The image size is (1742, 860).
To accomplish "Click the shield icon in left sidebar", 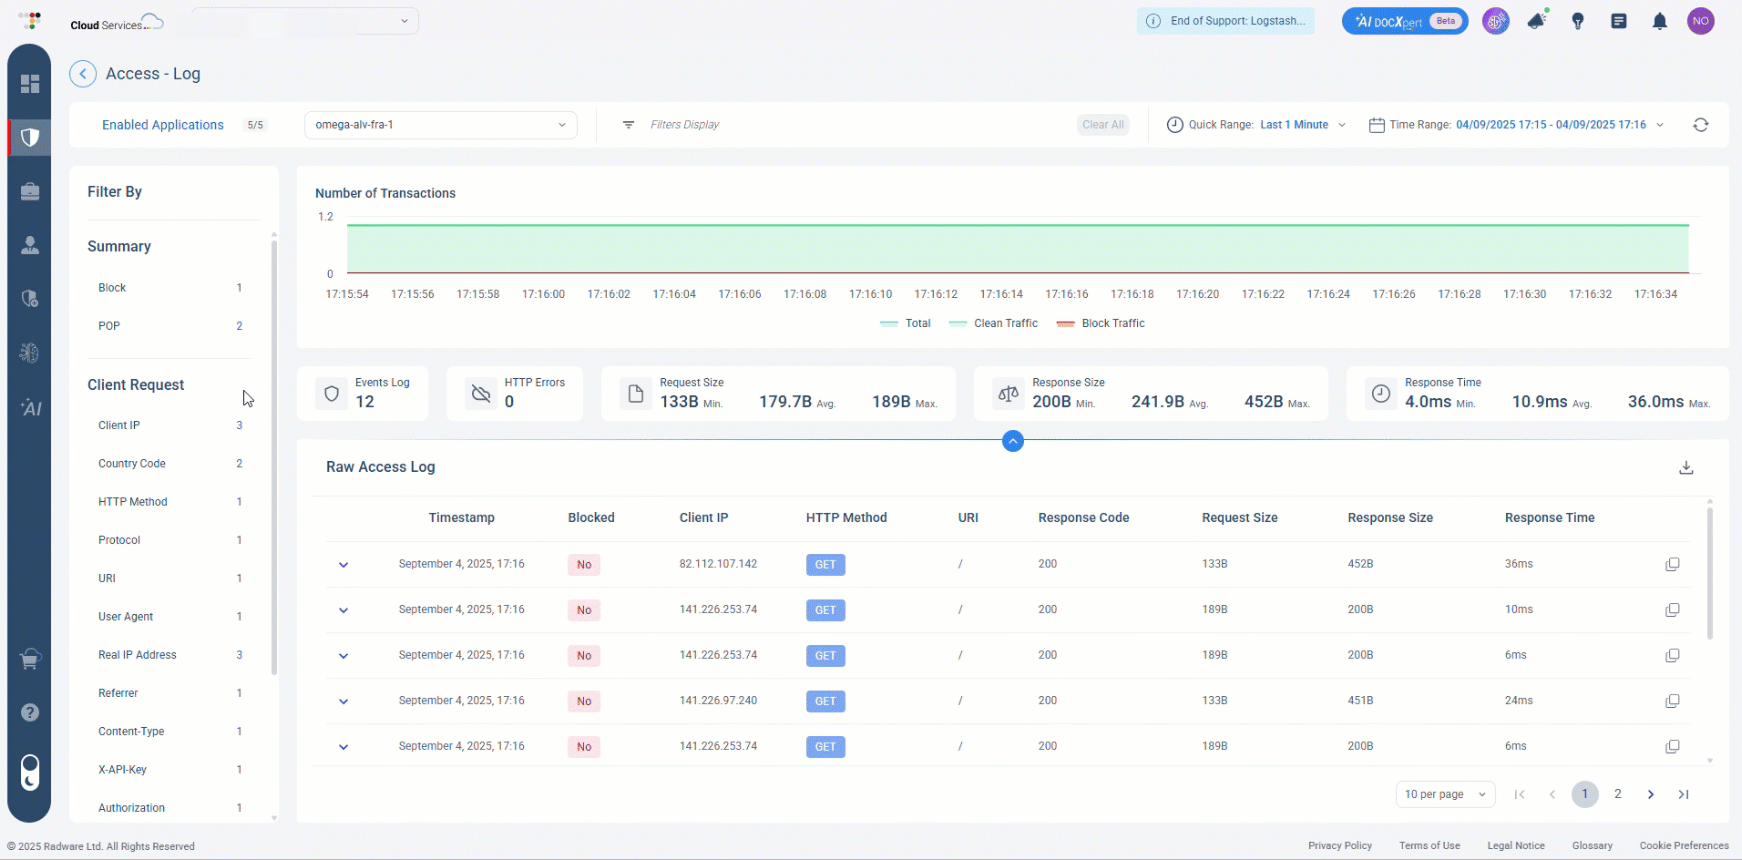I will (x=30, y=137).
